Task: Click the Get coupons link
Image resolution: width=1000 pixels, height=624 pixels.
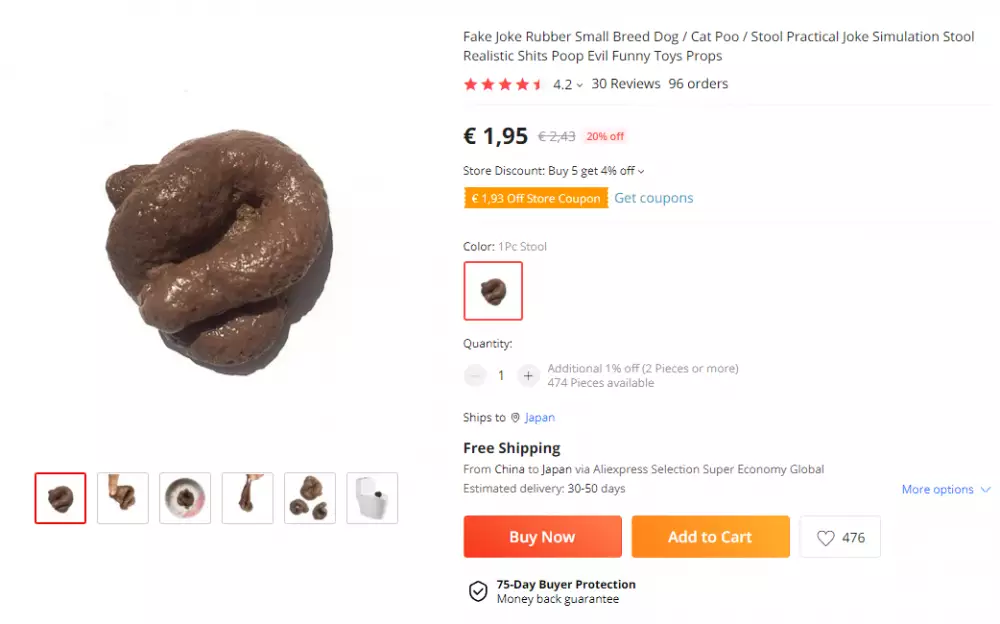Action: coord(653,198)
